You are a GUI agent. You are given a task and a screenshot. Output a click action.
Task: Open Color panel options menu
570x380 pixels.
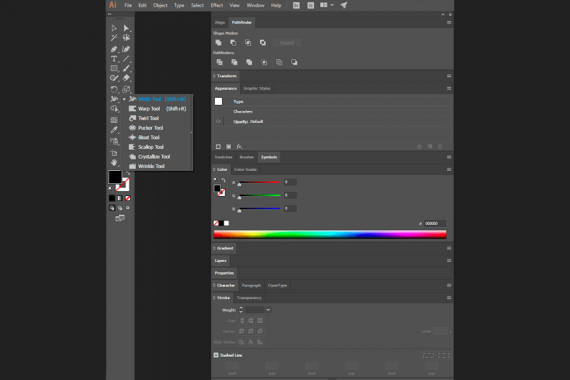pyautogui.click(x=449, y=169)
